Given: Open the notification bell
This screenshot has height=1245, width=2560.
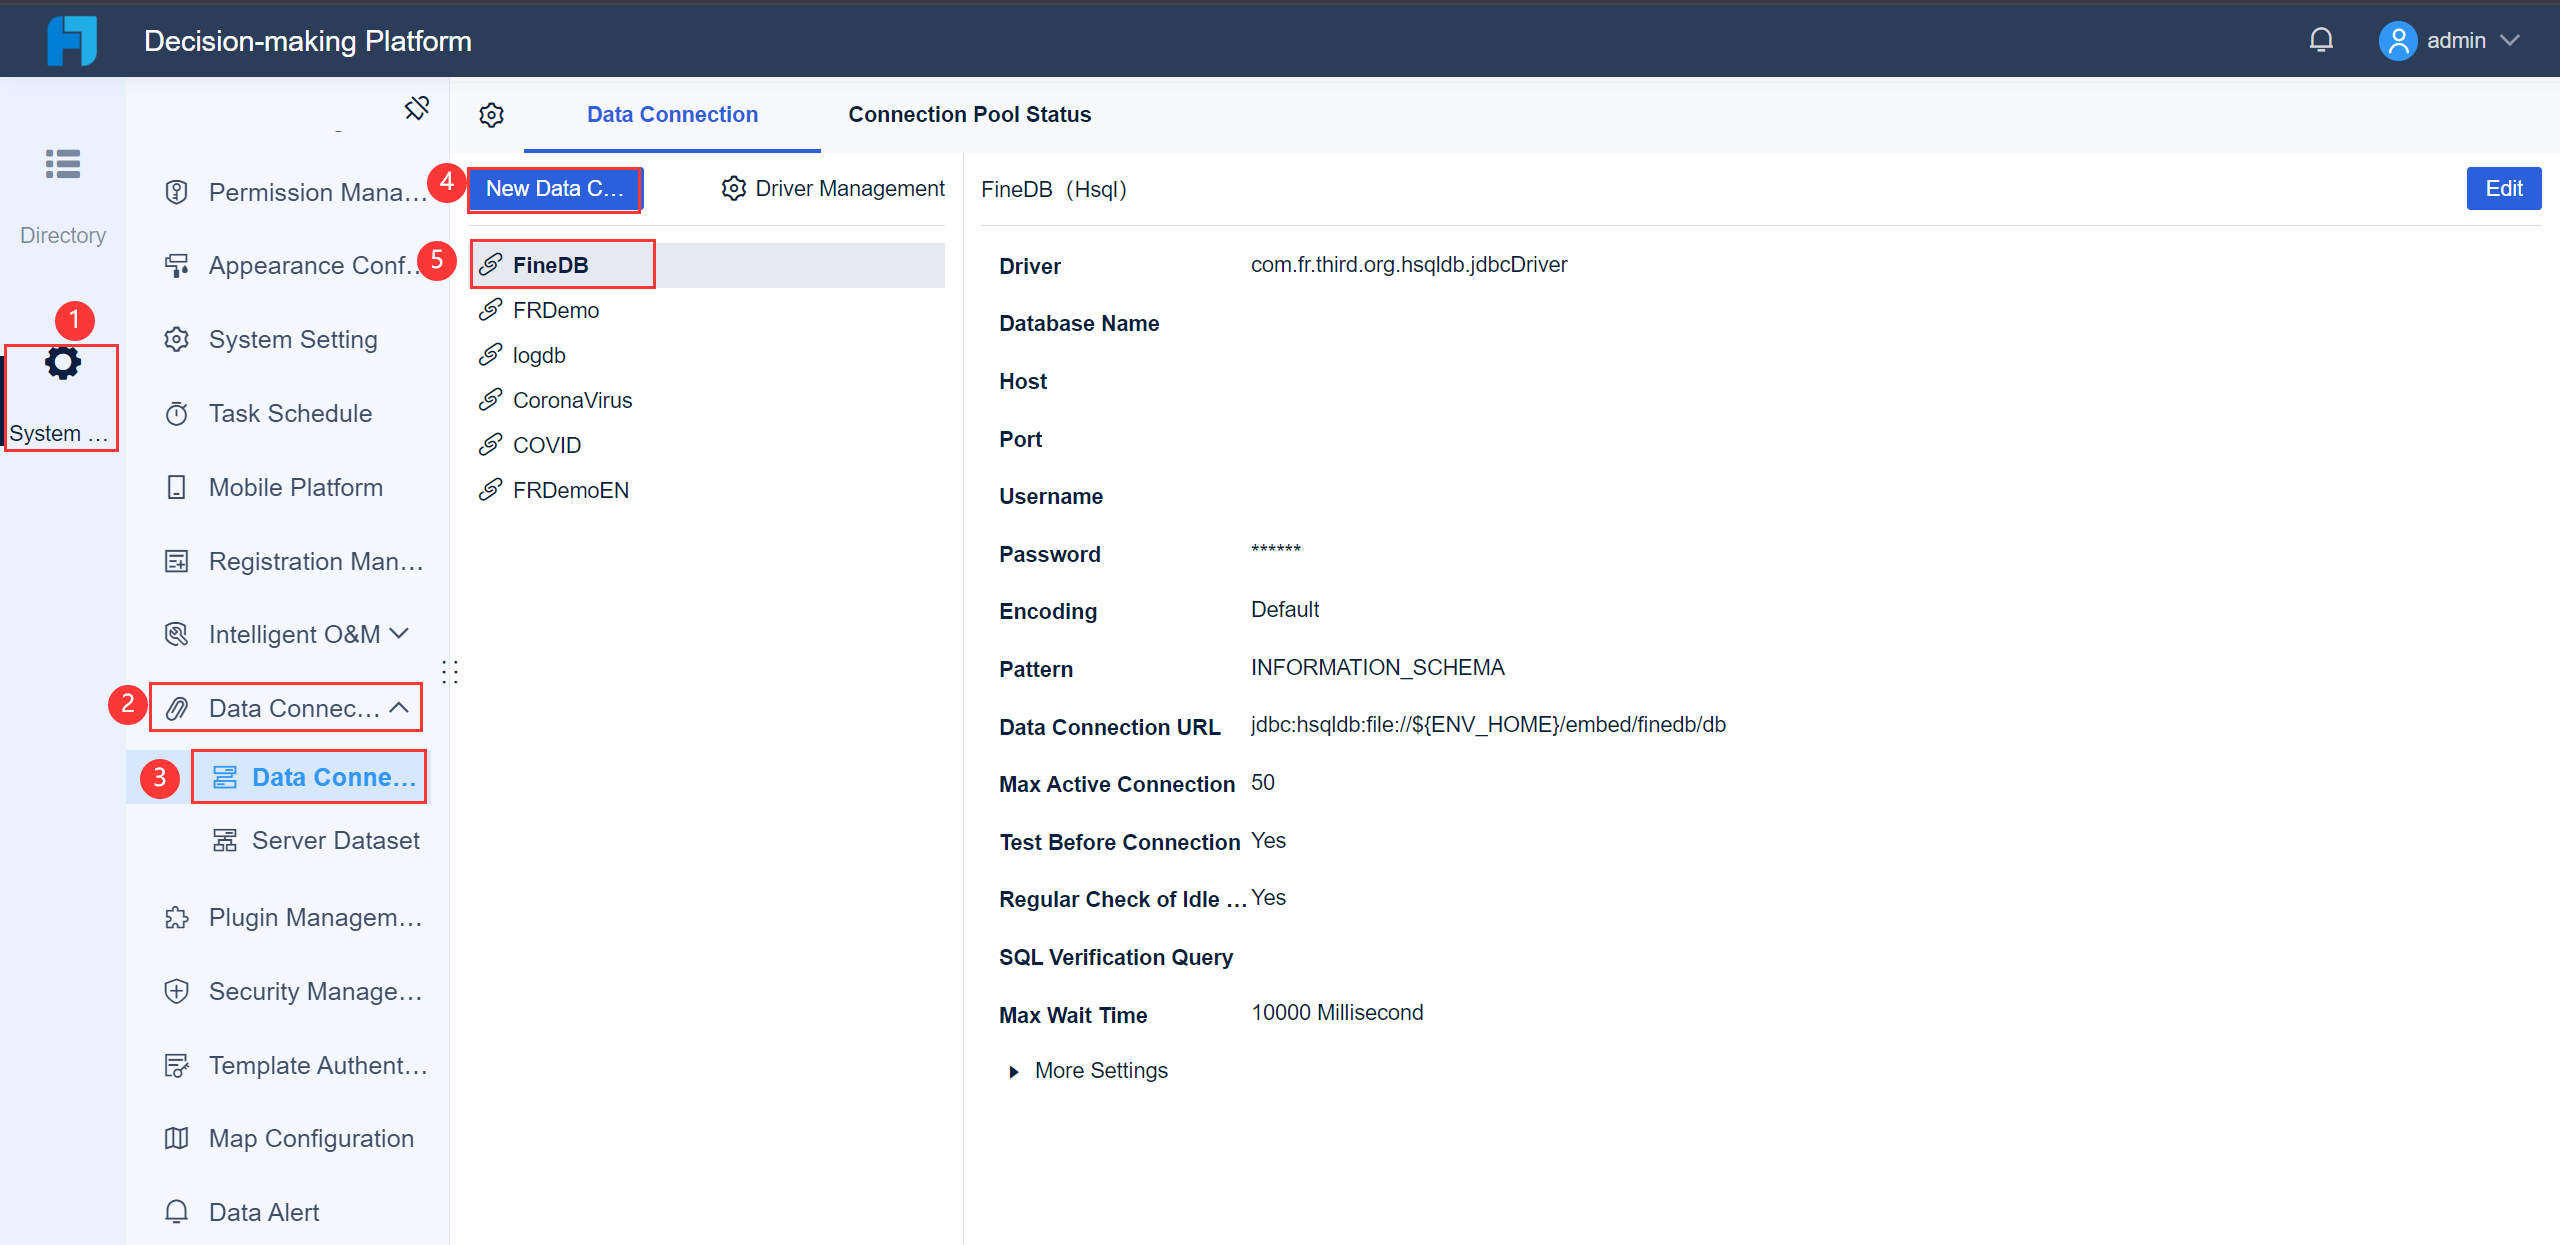Looking at the screenshot, I should (2321, 40).
